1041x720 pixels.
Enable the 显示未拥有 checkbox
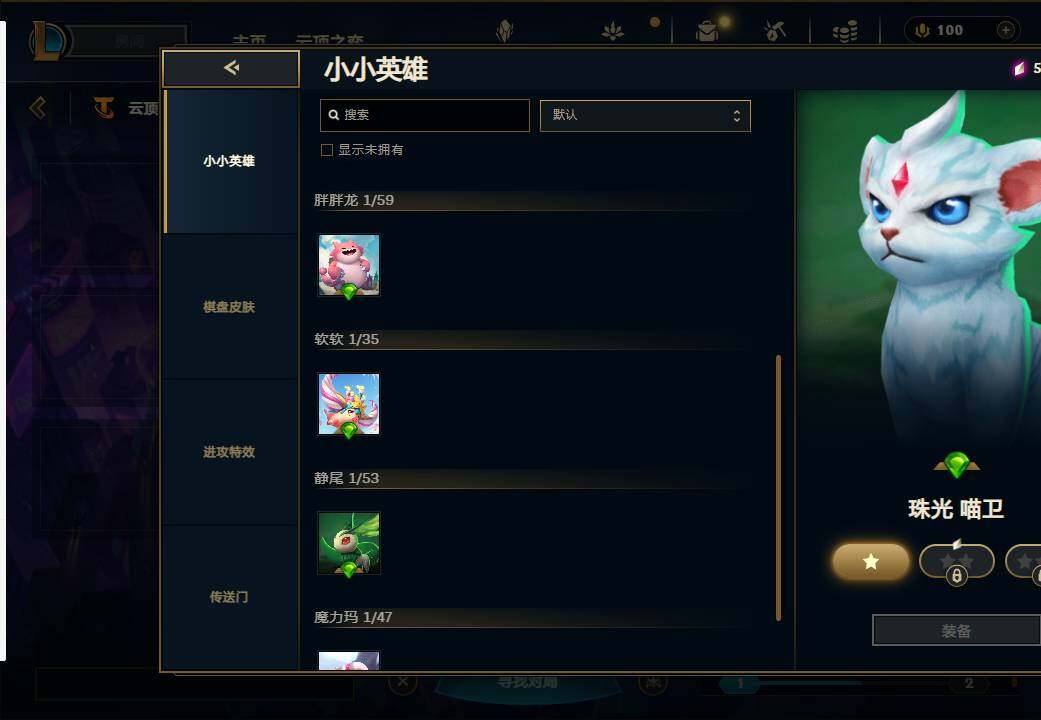(x=327, y=150)
